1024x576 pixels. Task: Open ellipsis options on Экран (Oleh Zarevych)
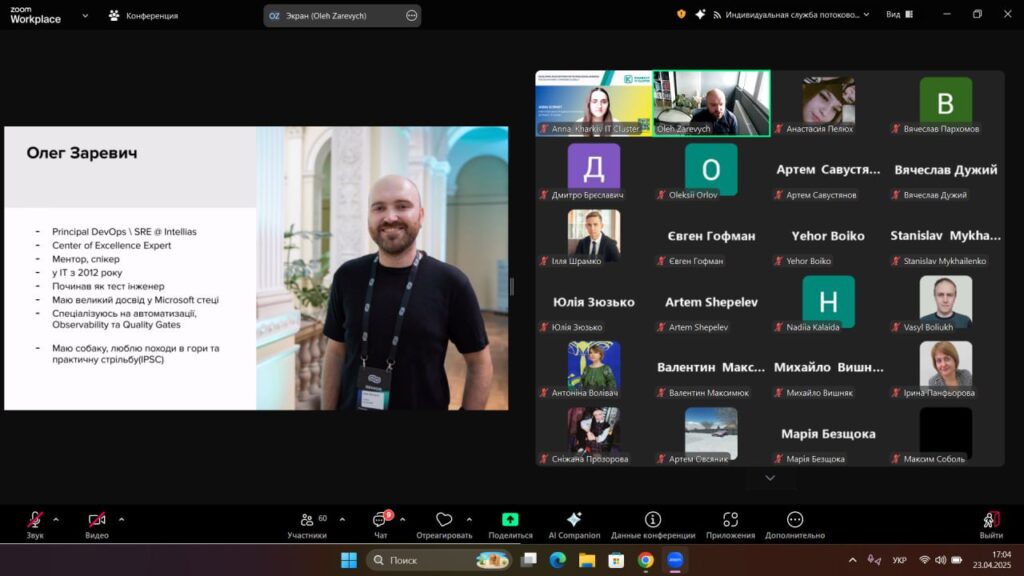point(412,16)
